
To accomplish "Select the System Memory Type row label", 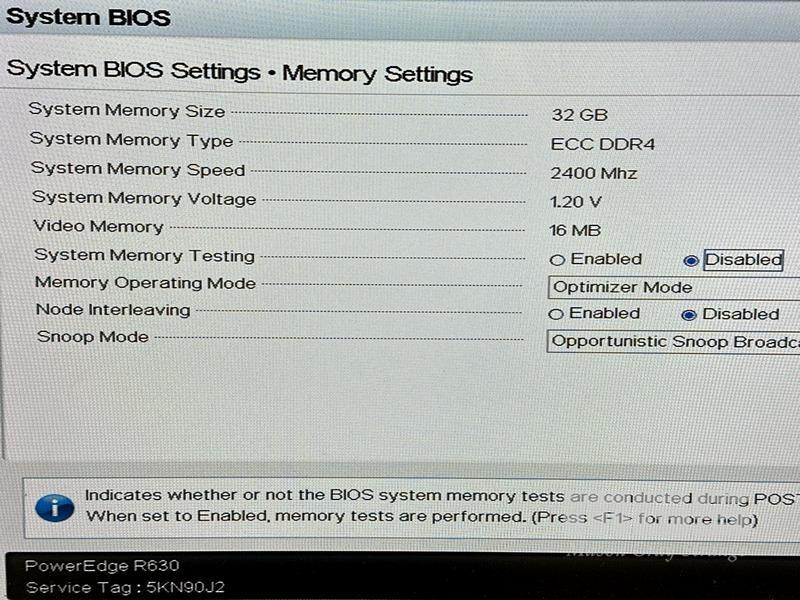I will [131, 140].
